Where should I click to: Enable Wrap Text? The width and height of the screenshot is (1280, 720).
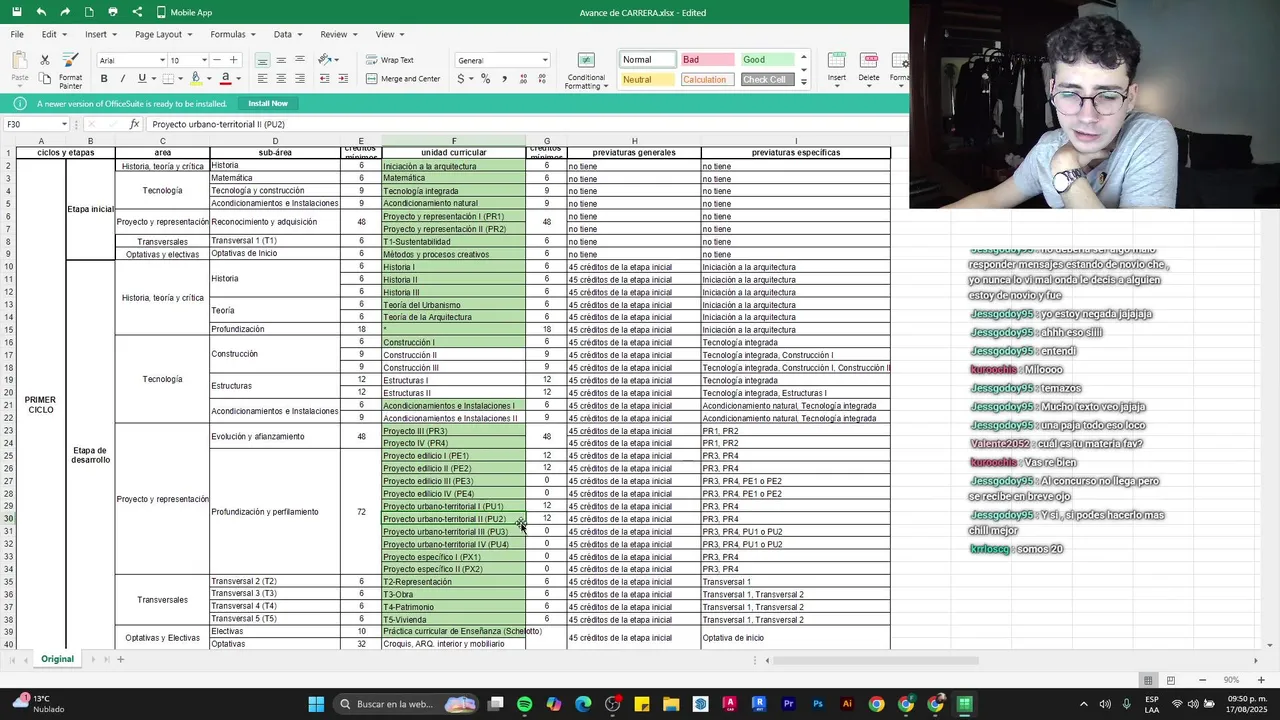(390, 60)
